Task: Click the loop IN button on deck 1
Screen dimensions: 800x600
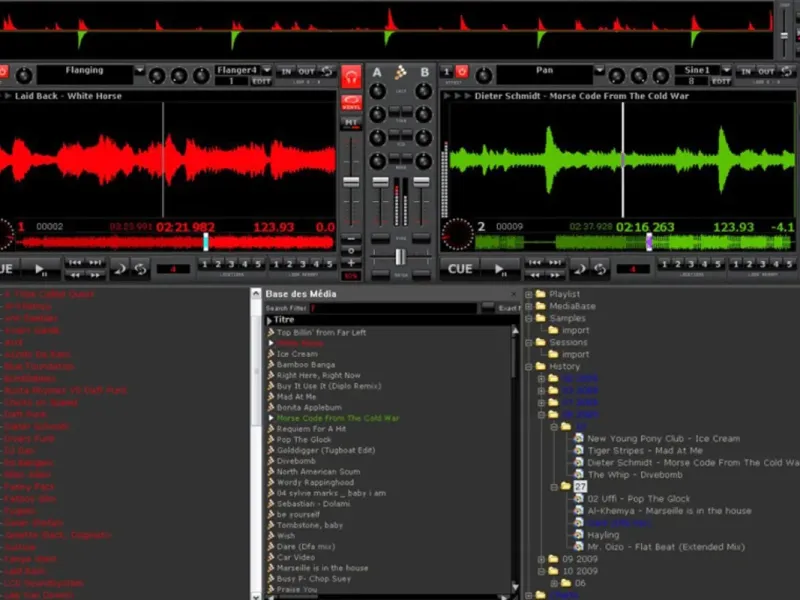Action: pos(286,71)
